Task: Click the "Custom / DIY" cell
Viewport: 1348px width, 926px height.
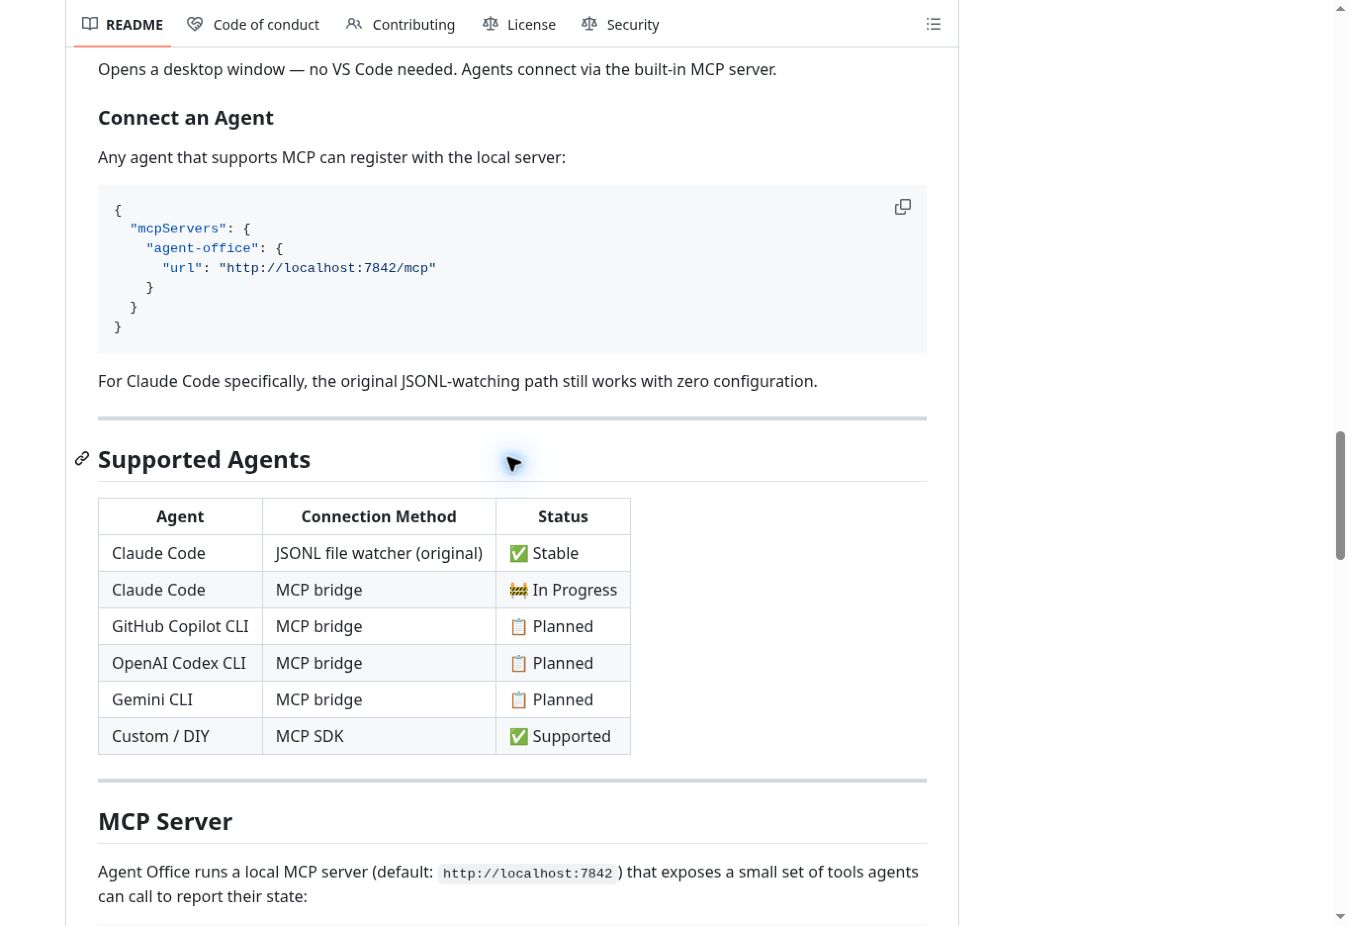Action: click(180, 736)
